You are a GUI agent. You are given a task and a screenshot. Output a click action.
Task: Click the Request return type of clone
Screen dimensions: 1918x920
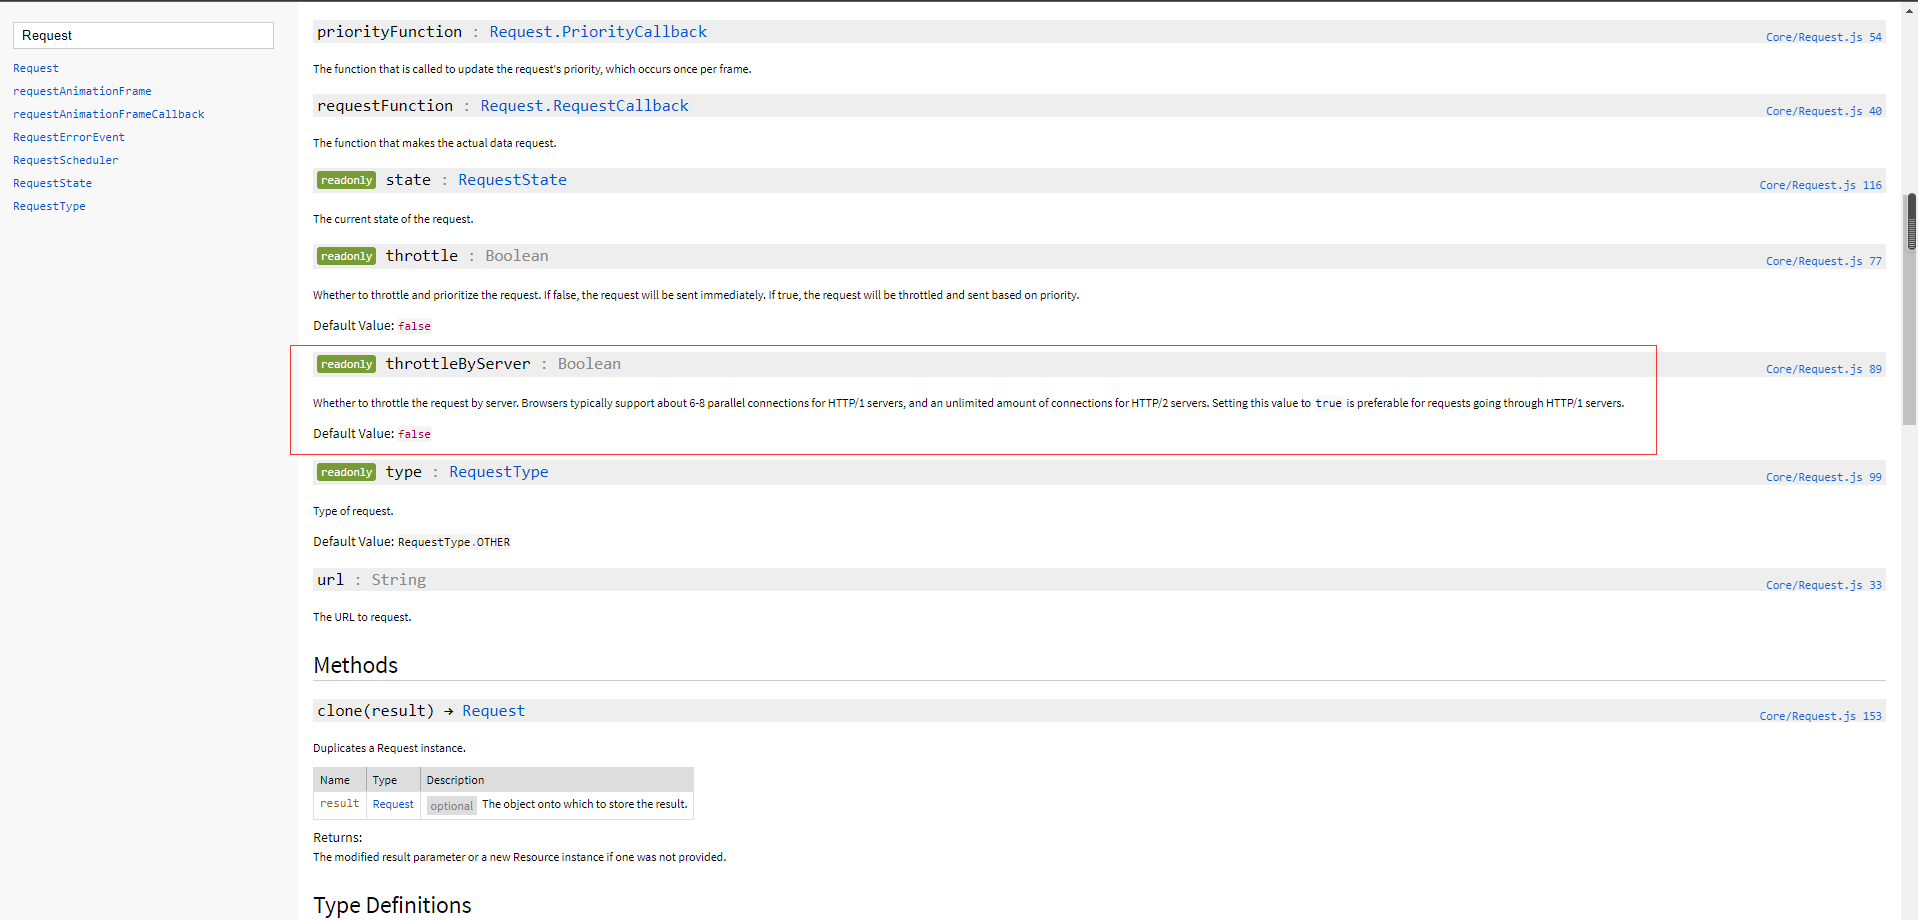point(493,711)
